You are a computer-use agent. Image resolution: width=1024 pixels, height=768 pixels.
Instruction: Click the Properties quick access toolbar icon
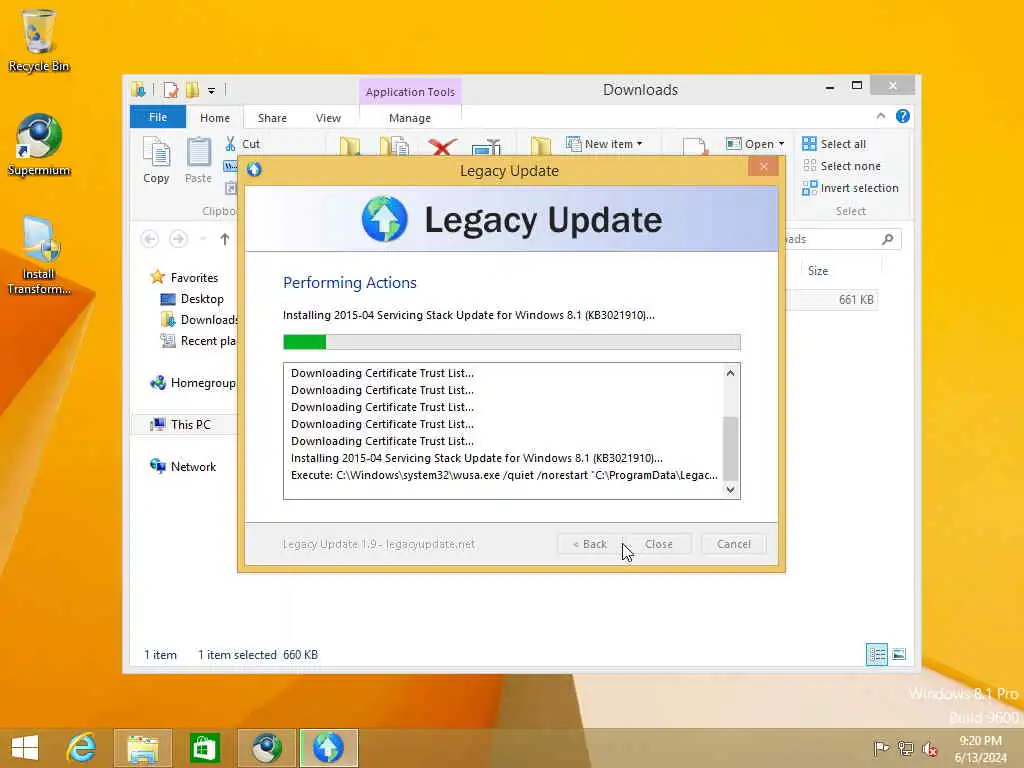point(170,89)
